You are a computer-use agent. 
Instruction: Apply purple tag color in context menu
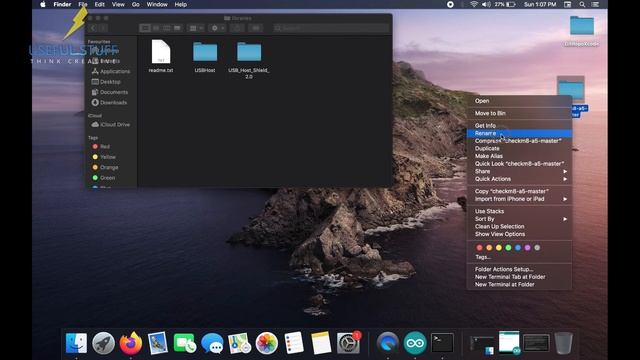[x=527, y=247]
